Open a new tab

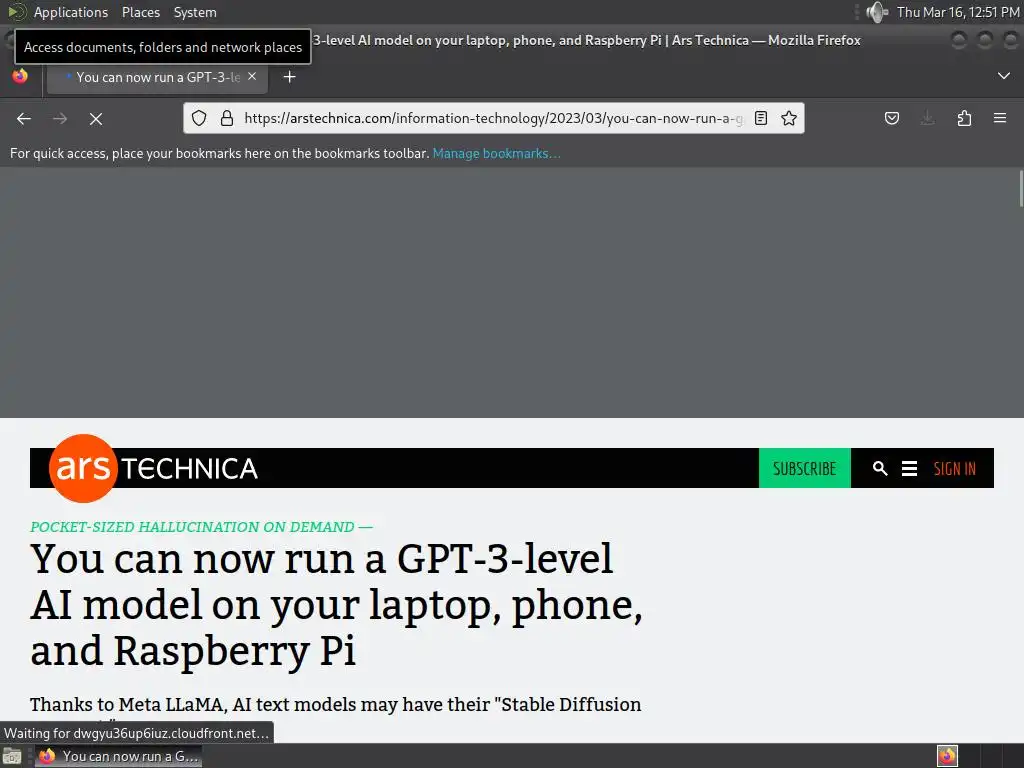(x=289, y=77)
